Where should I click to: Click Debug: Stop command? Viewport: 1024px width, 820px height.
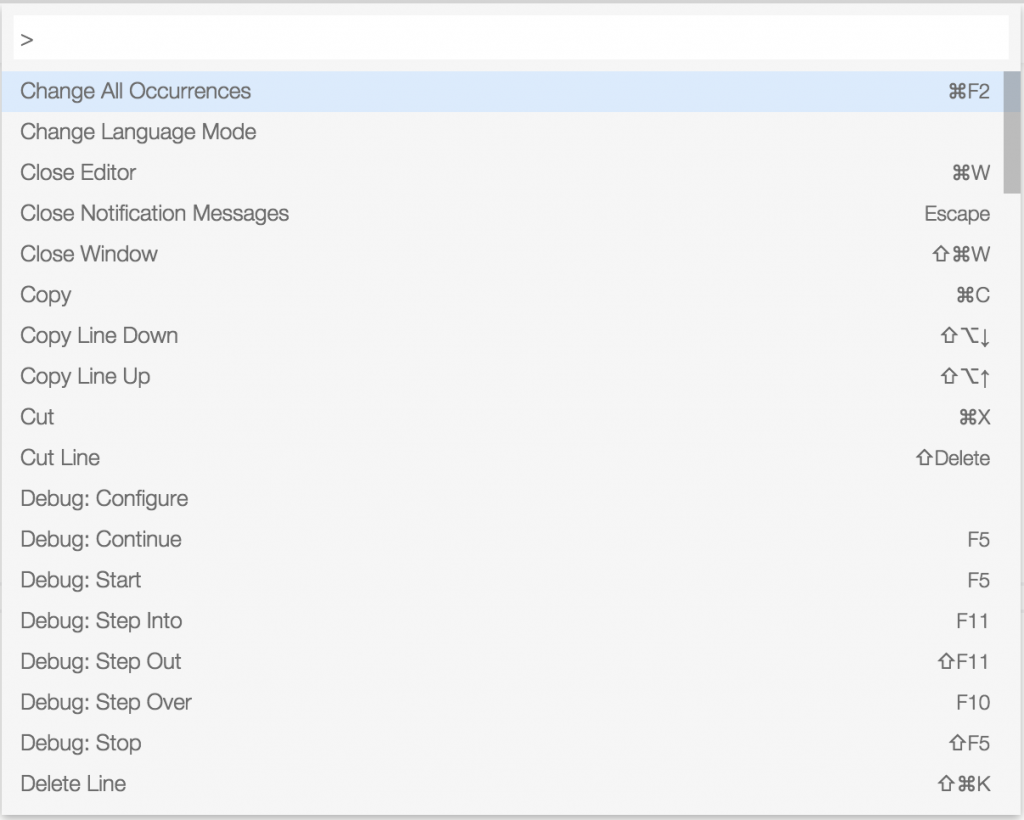pyautogui.click(x=81, y=743)
